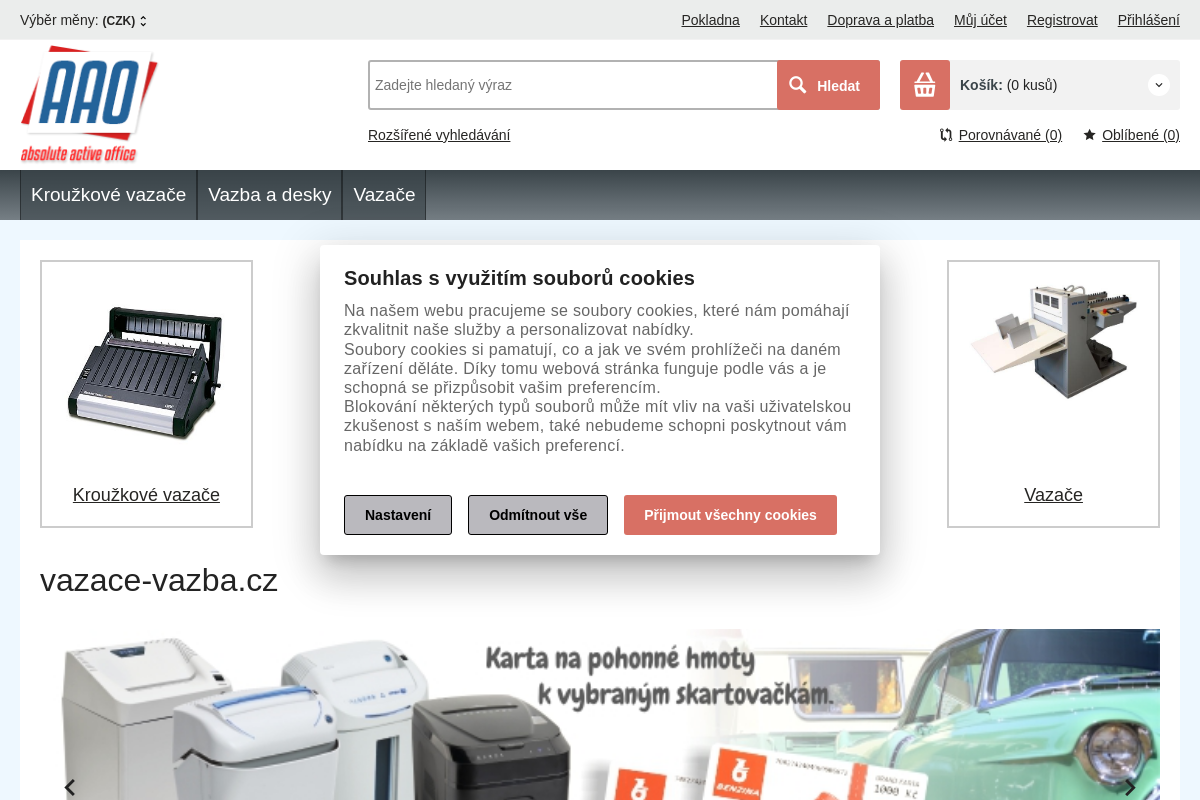1200x800 pixels.
Task: Click the AAO absolute active office logo
Action: click(x=89, y=104)
